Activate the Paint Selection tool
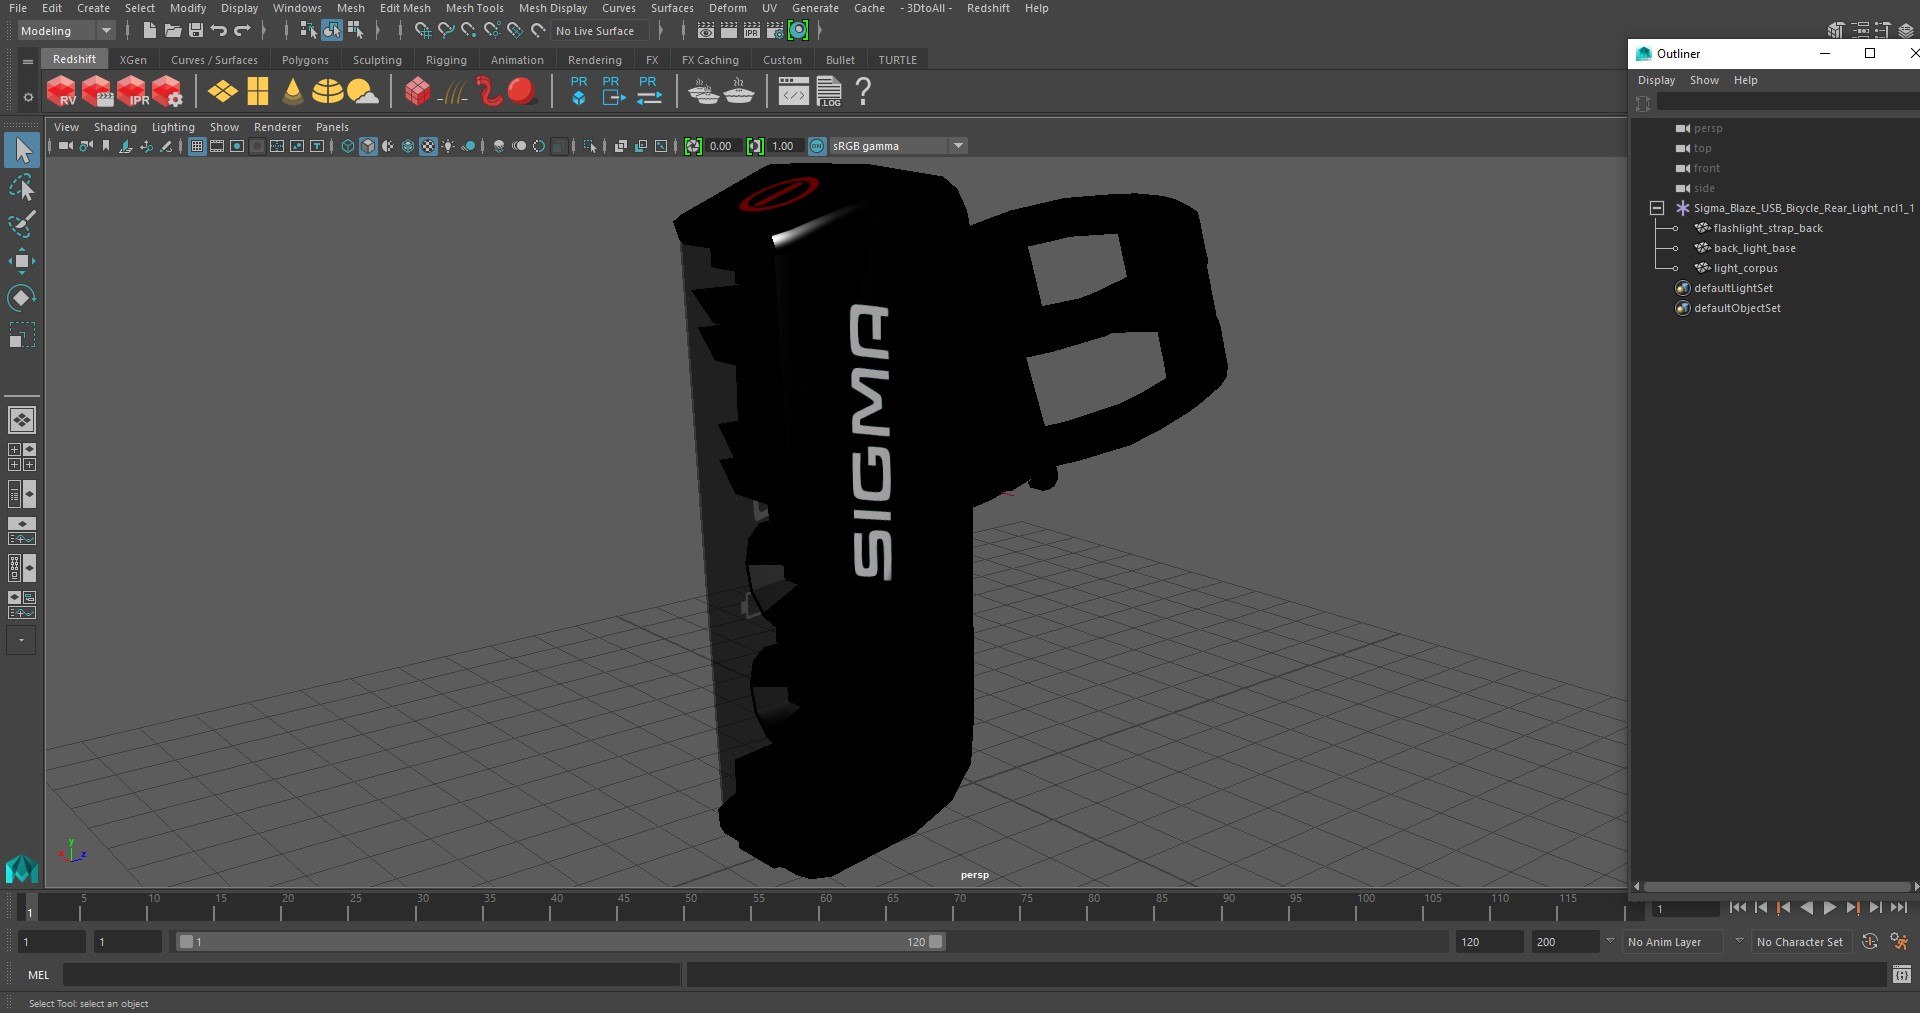 pyautogui.click(x=21, y=225)
